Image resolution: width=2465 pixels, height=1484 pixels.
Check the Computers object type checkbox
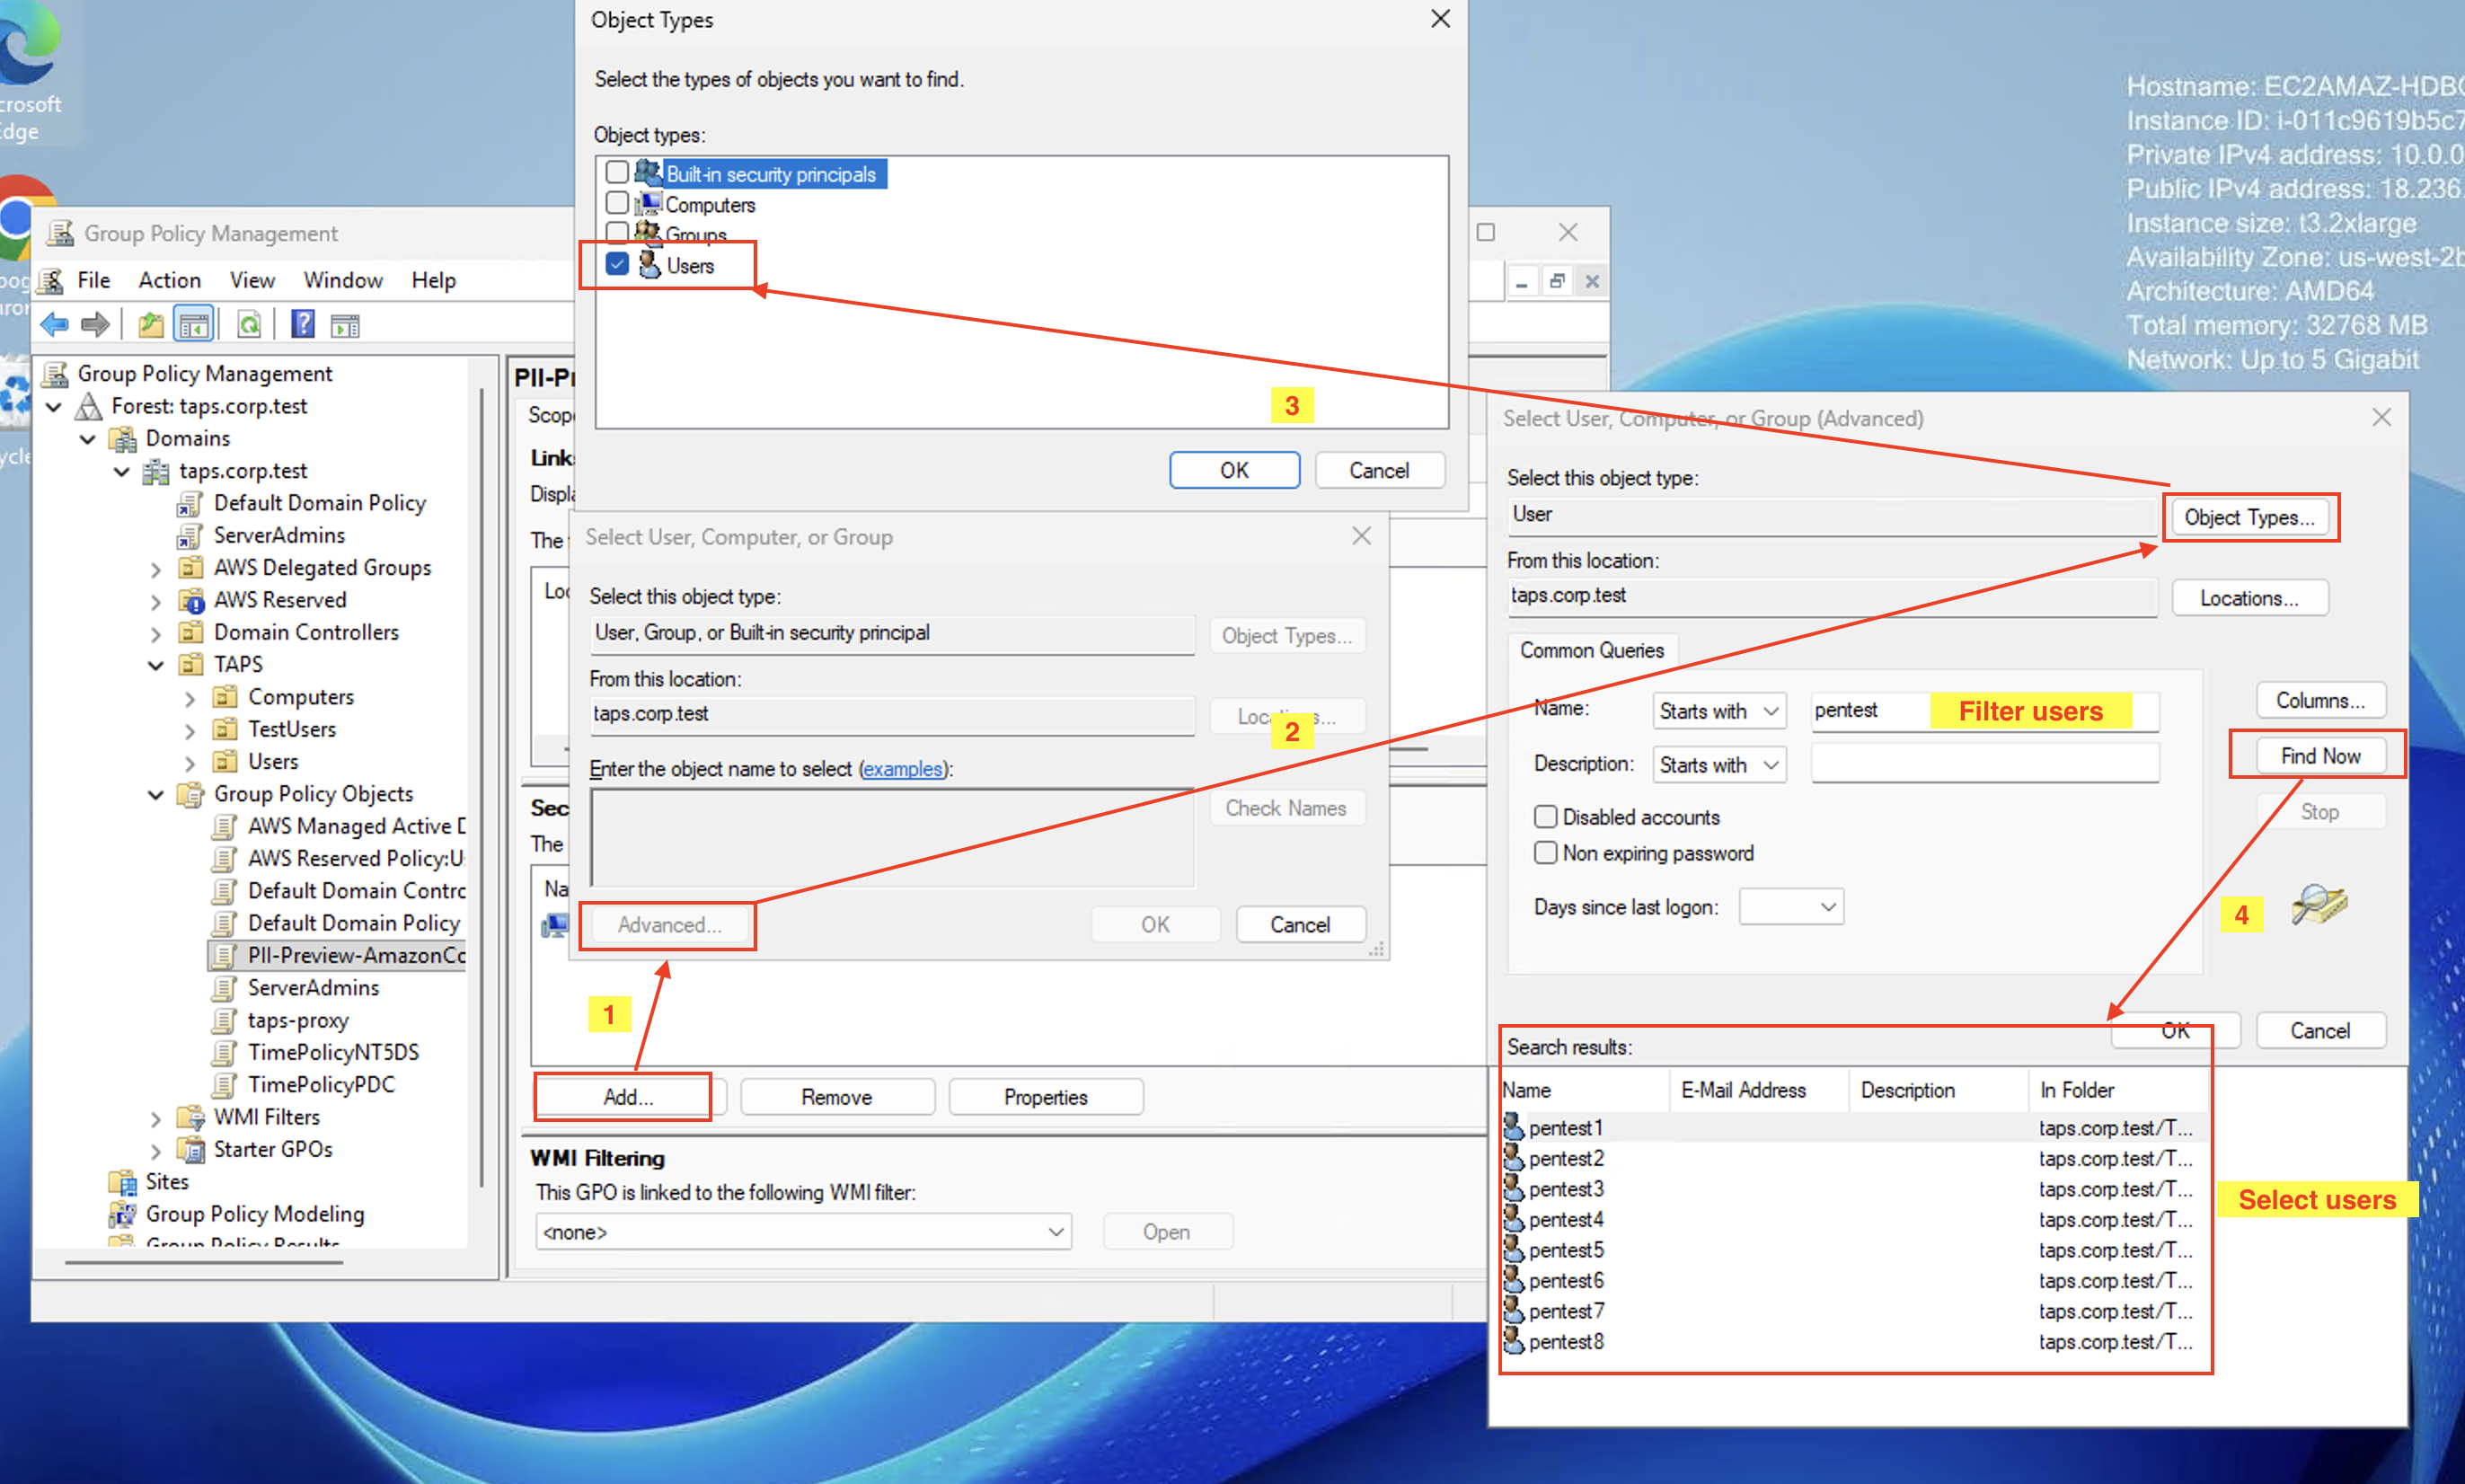coord(617,203)
